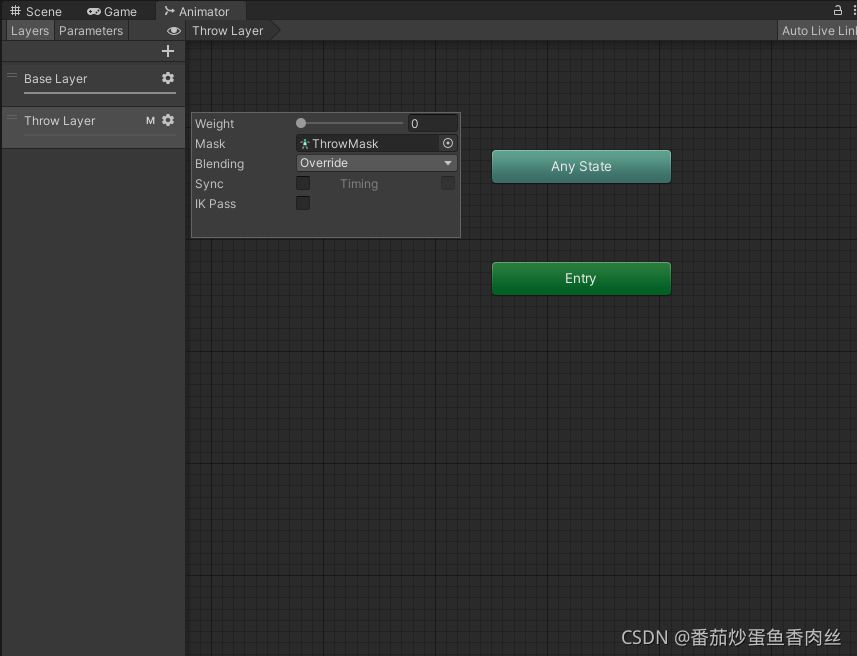Image resolution: width=857 pixels, height=656 pixels.
Task: Click the Mask label
Action: [210, 144]
